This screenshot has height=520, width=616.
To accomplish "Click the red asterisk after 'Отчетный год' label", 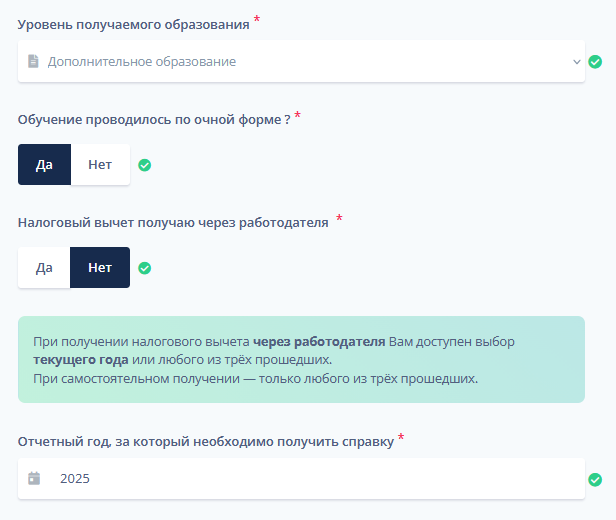I will click(401, 437).
